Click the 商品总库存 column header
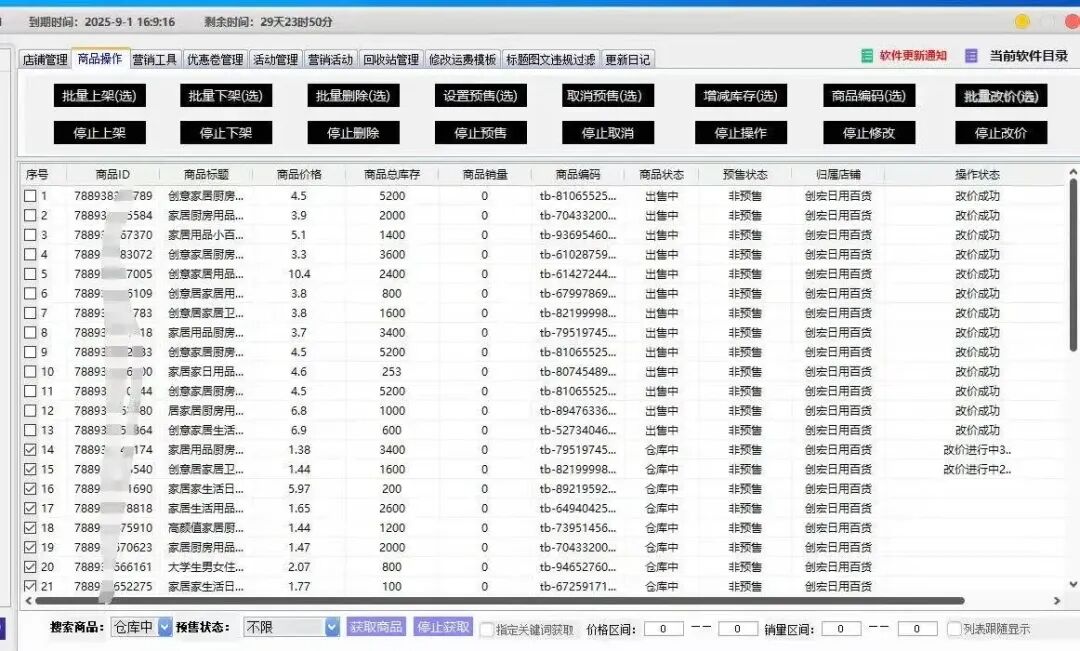 point(392,174)
